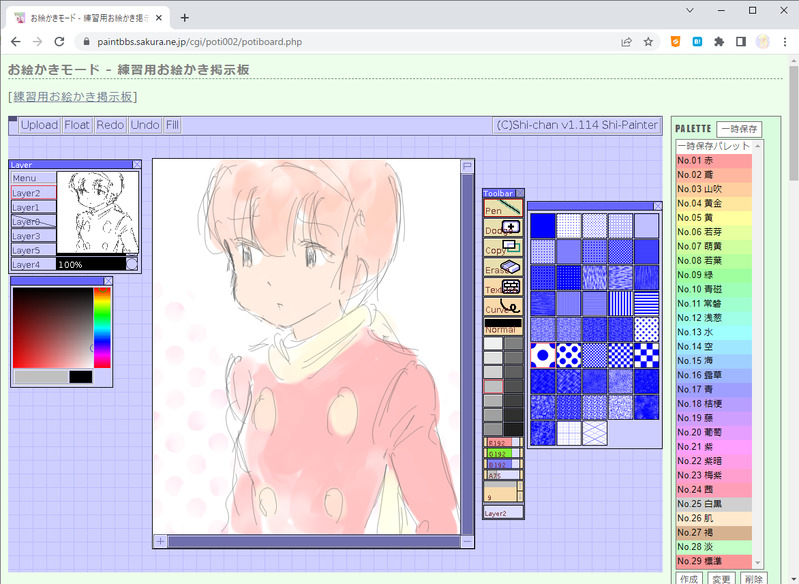Click Fill in the painter menu

pyautogui.click(x=172, y=125)
